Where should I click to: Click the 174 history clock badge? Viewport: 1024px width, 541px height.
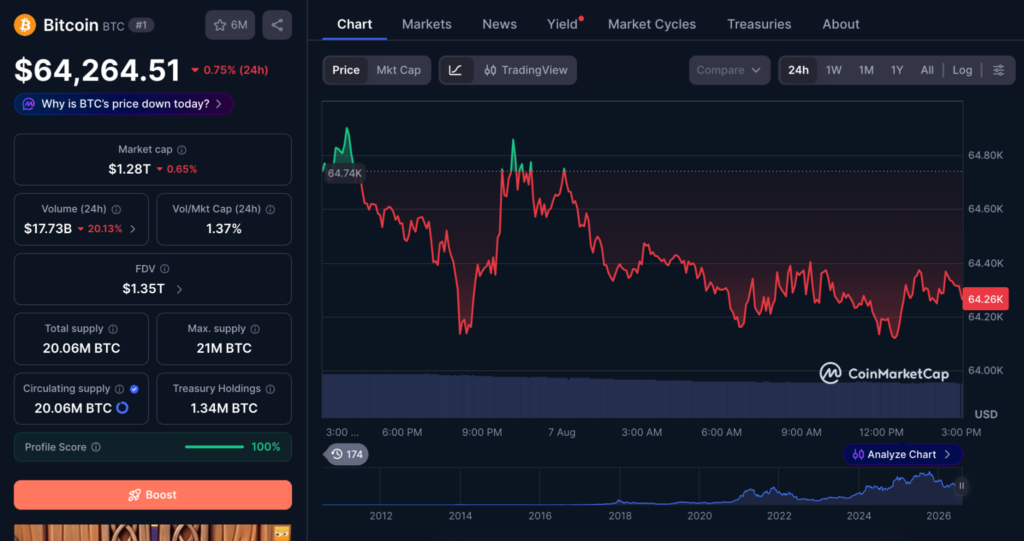coord(346,454)
